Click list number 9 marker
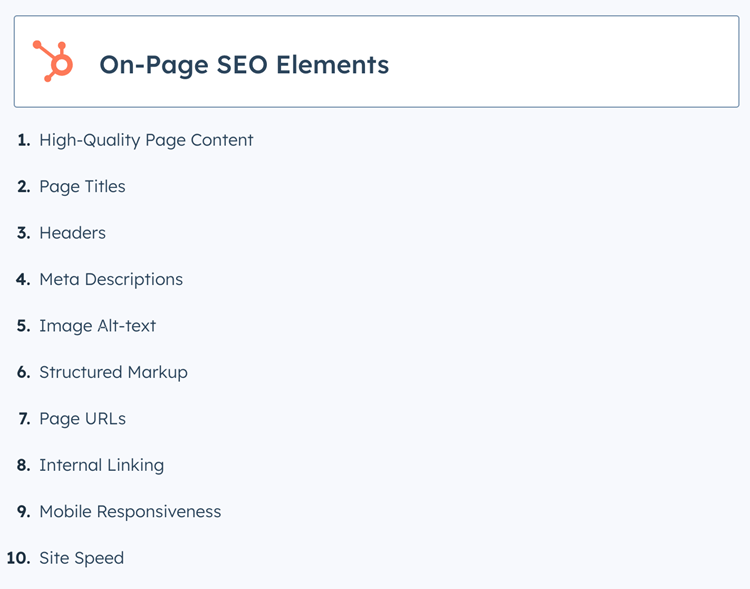This screenshot has width=750, height=589. [24, 512]
